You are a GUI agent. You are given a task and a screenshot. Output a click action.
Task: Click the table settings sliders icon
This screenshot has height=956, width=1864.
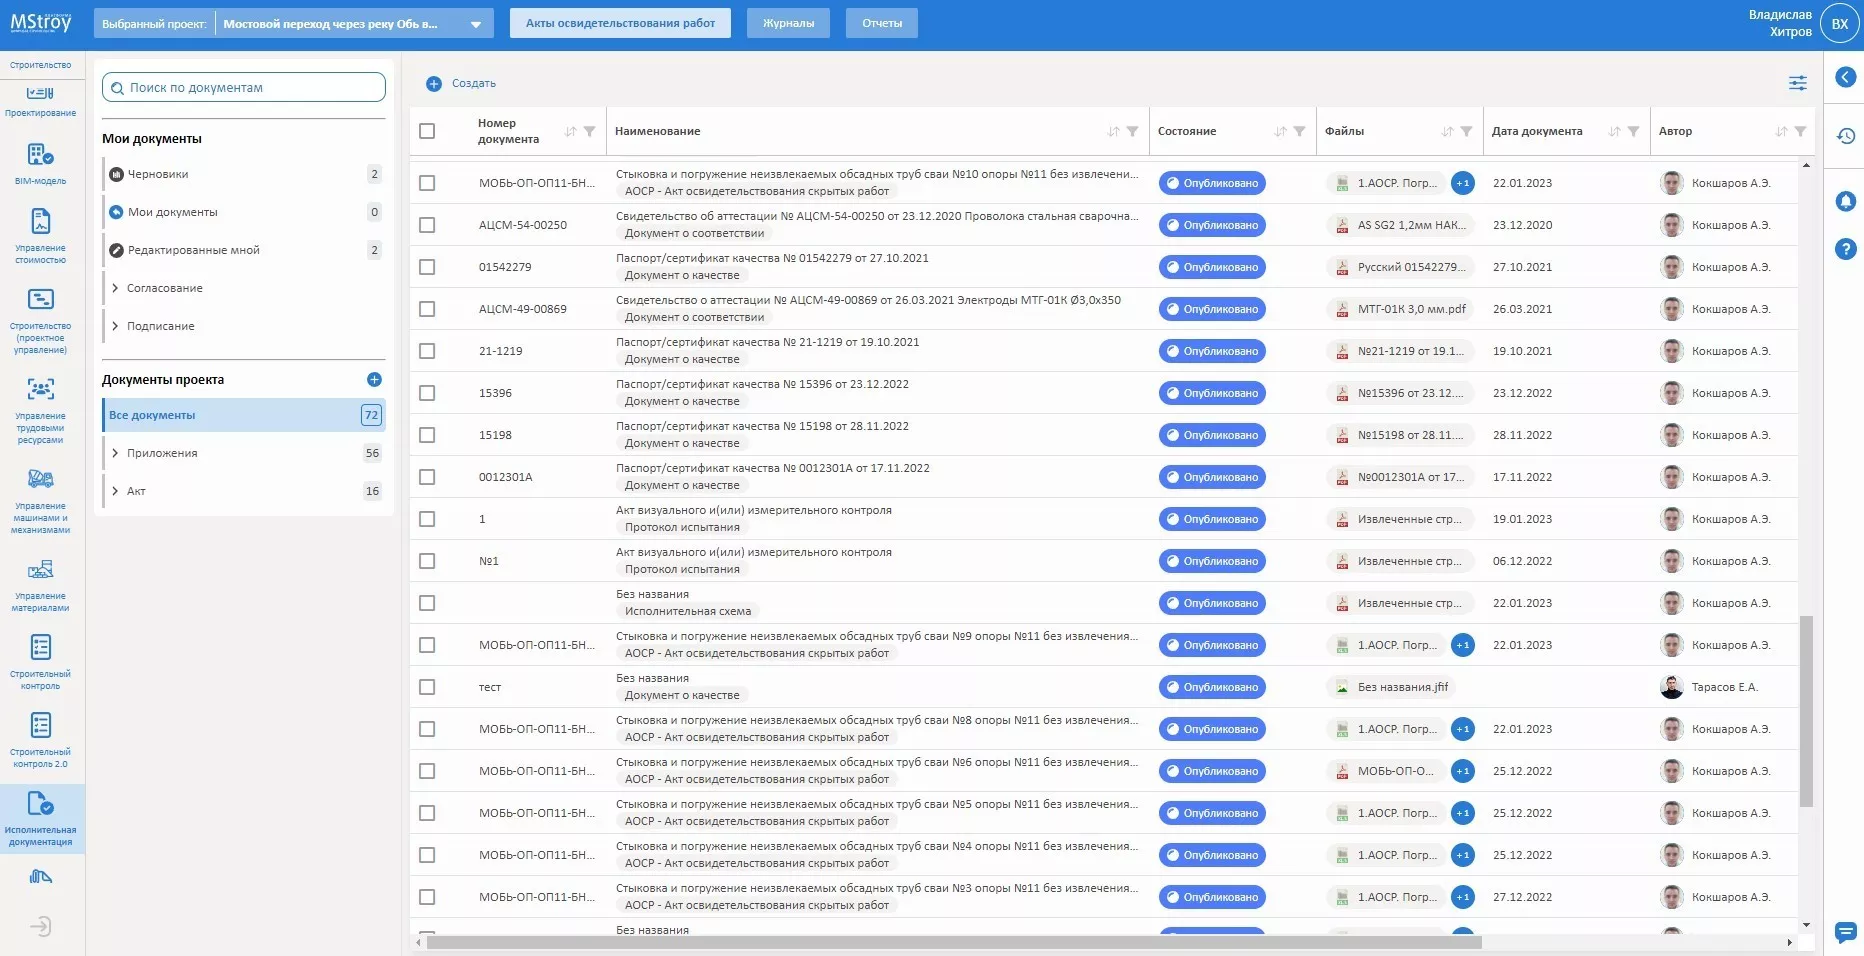pos(1797,83)
